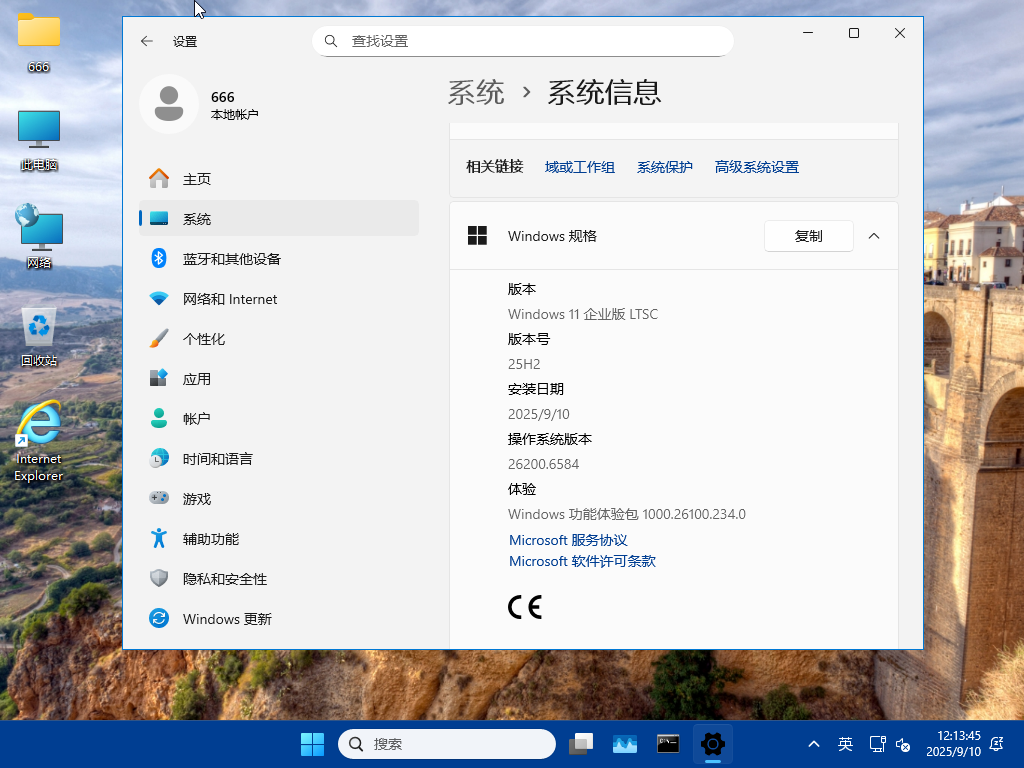
Task: Open Task View on the taskbar
Action: click(581, 744)
